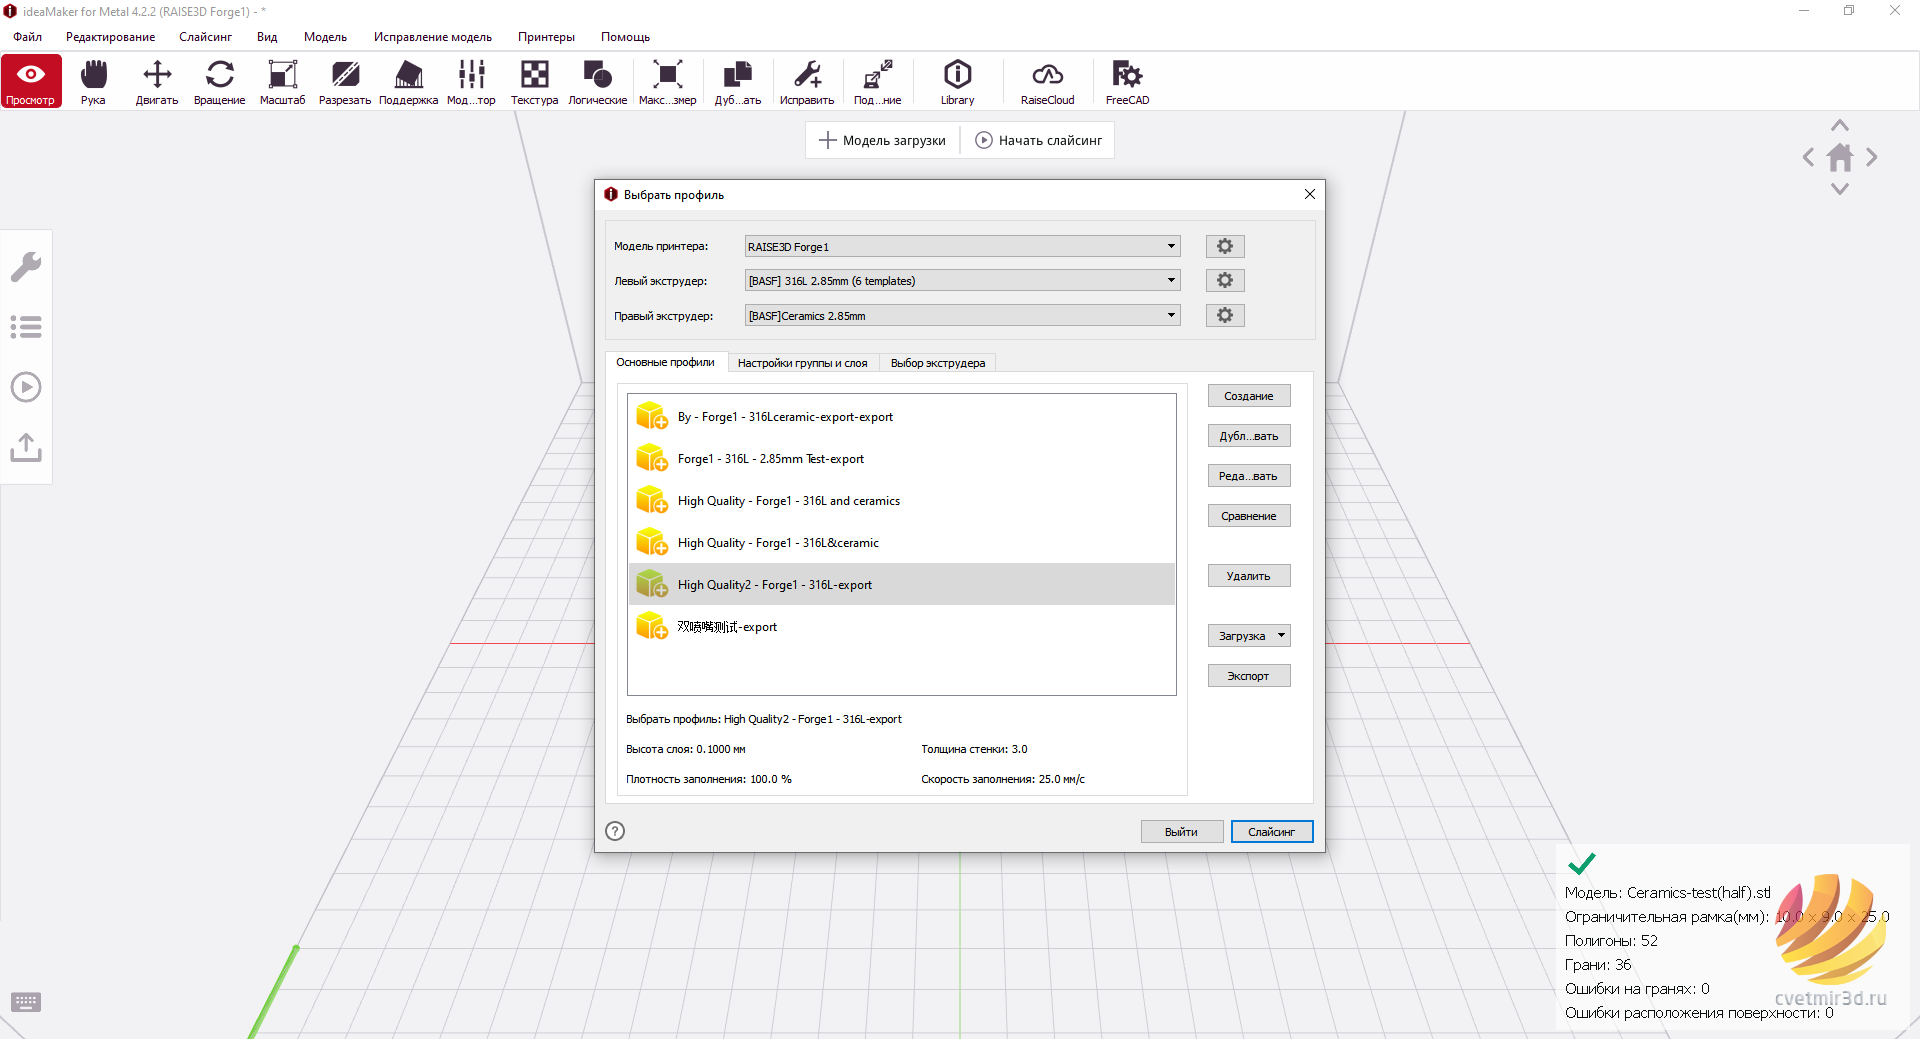Open the Поддержка supports tool
This screenshot has width=1920, height=1039.
click(x=408, y=81)
